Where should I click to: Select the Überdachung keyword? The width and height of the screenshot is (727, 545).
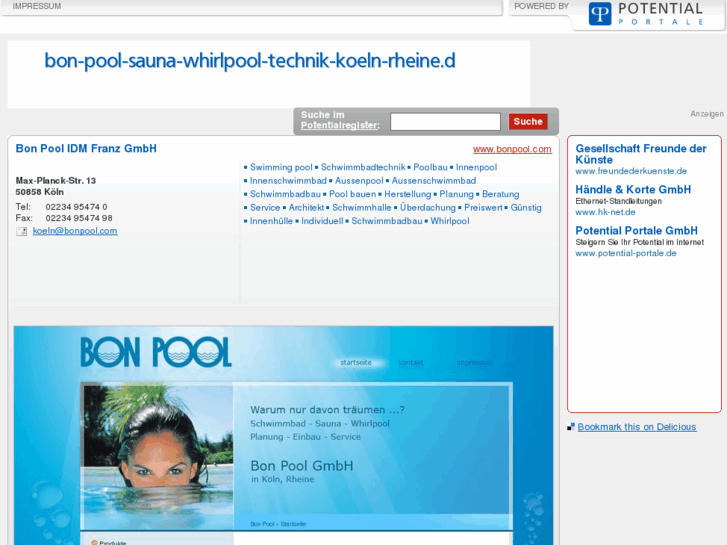427,207
